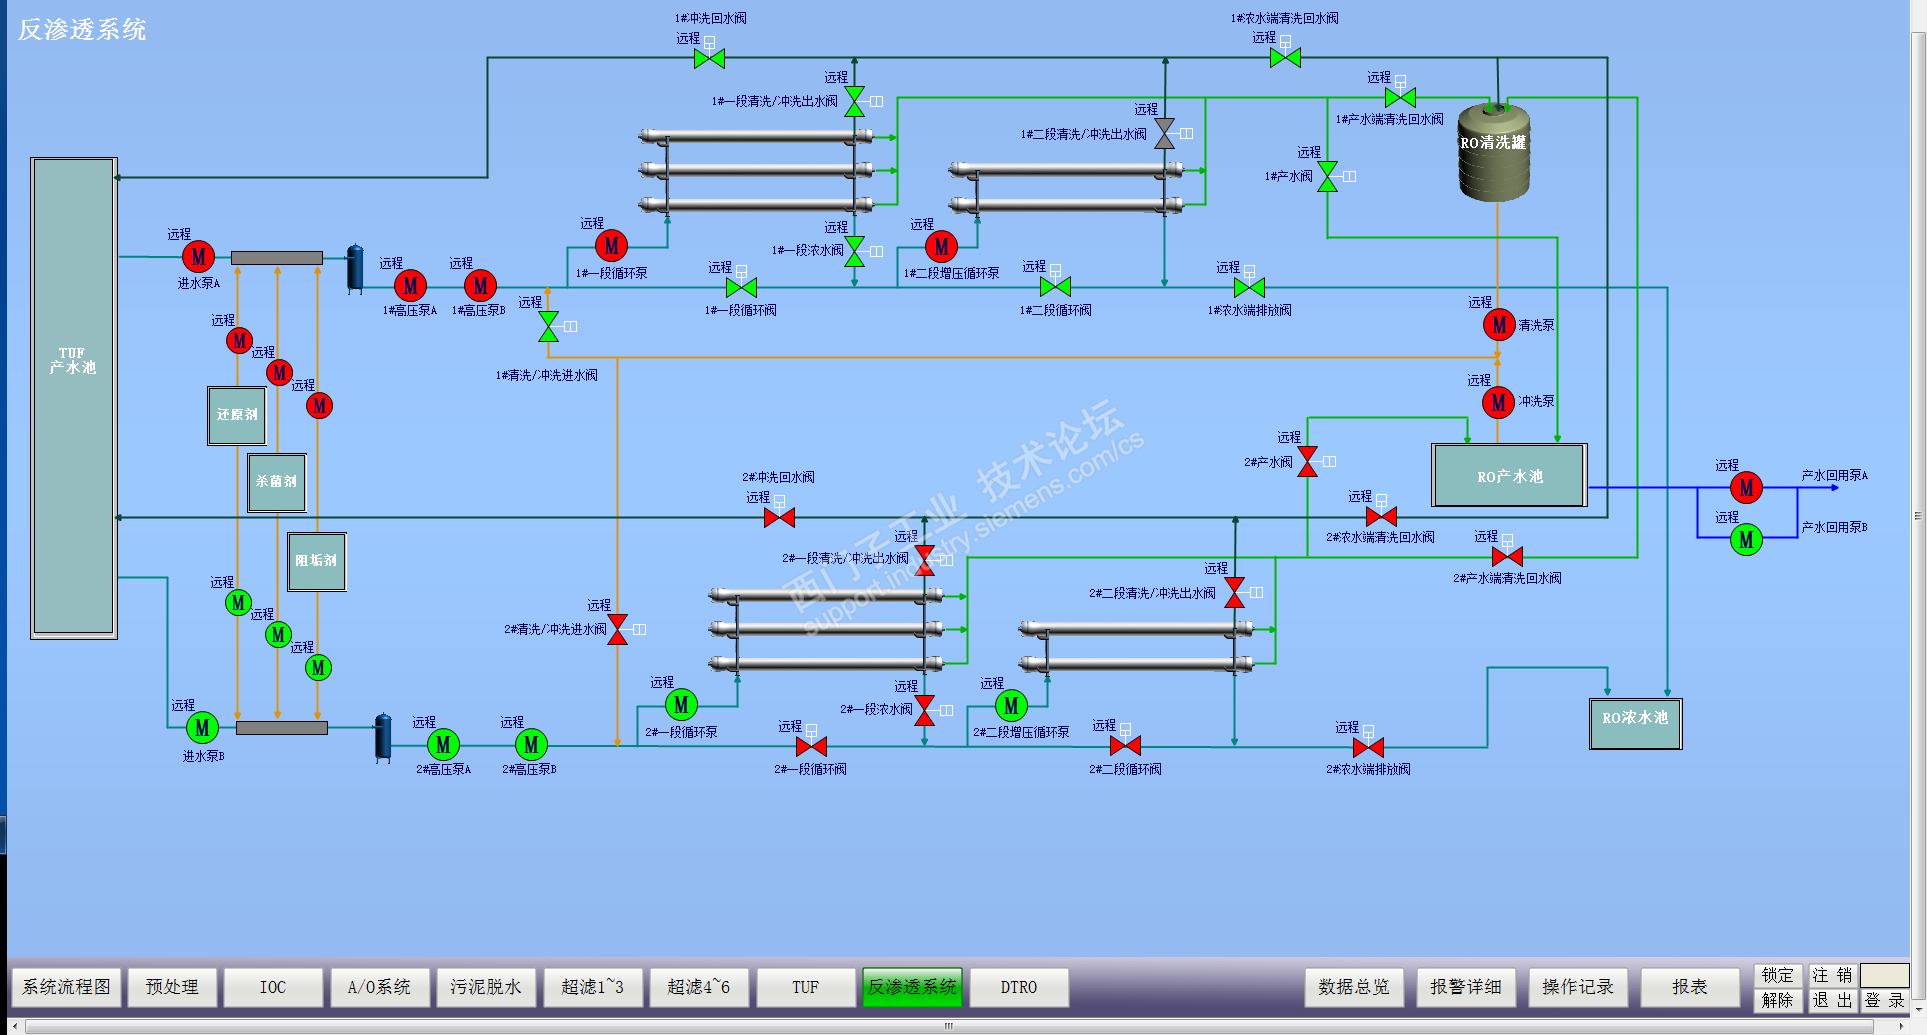Open the 数据总览 button
This screenshot has width=1927, height=1035.
(x=1354, y=987)
